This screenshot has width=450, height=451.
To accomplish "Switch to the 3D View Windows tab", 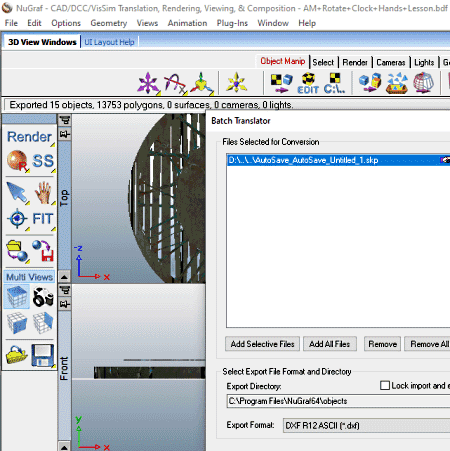I will tap(42, 42).
